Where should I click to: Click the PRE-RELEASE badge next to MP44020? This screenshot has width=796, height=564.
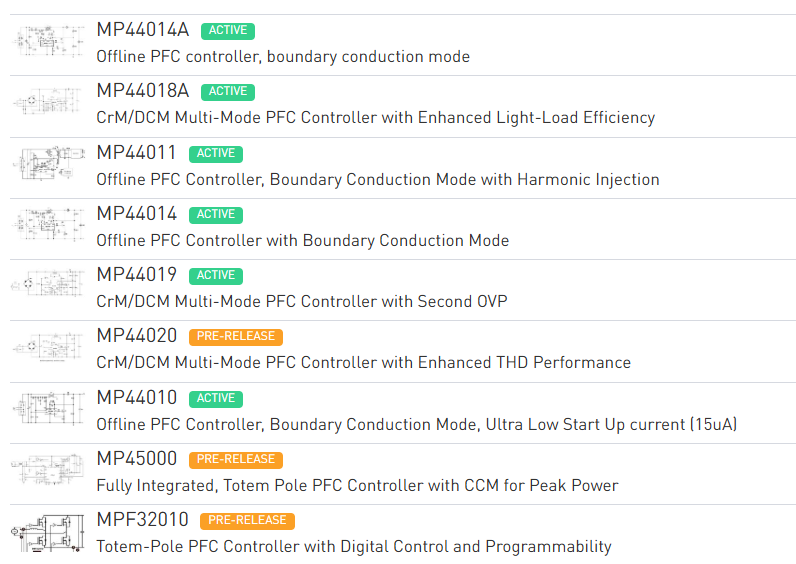(235, 337)
